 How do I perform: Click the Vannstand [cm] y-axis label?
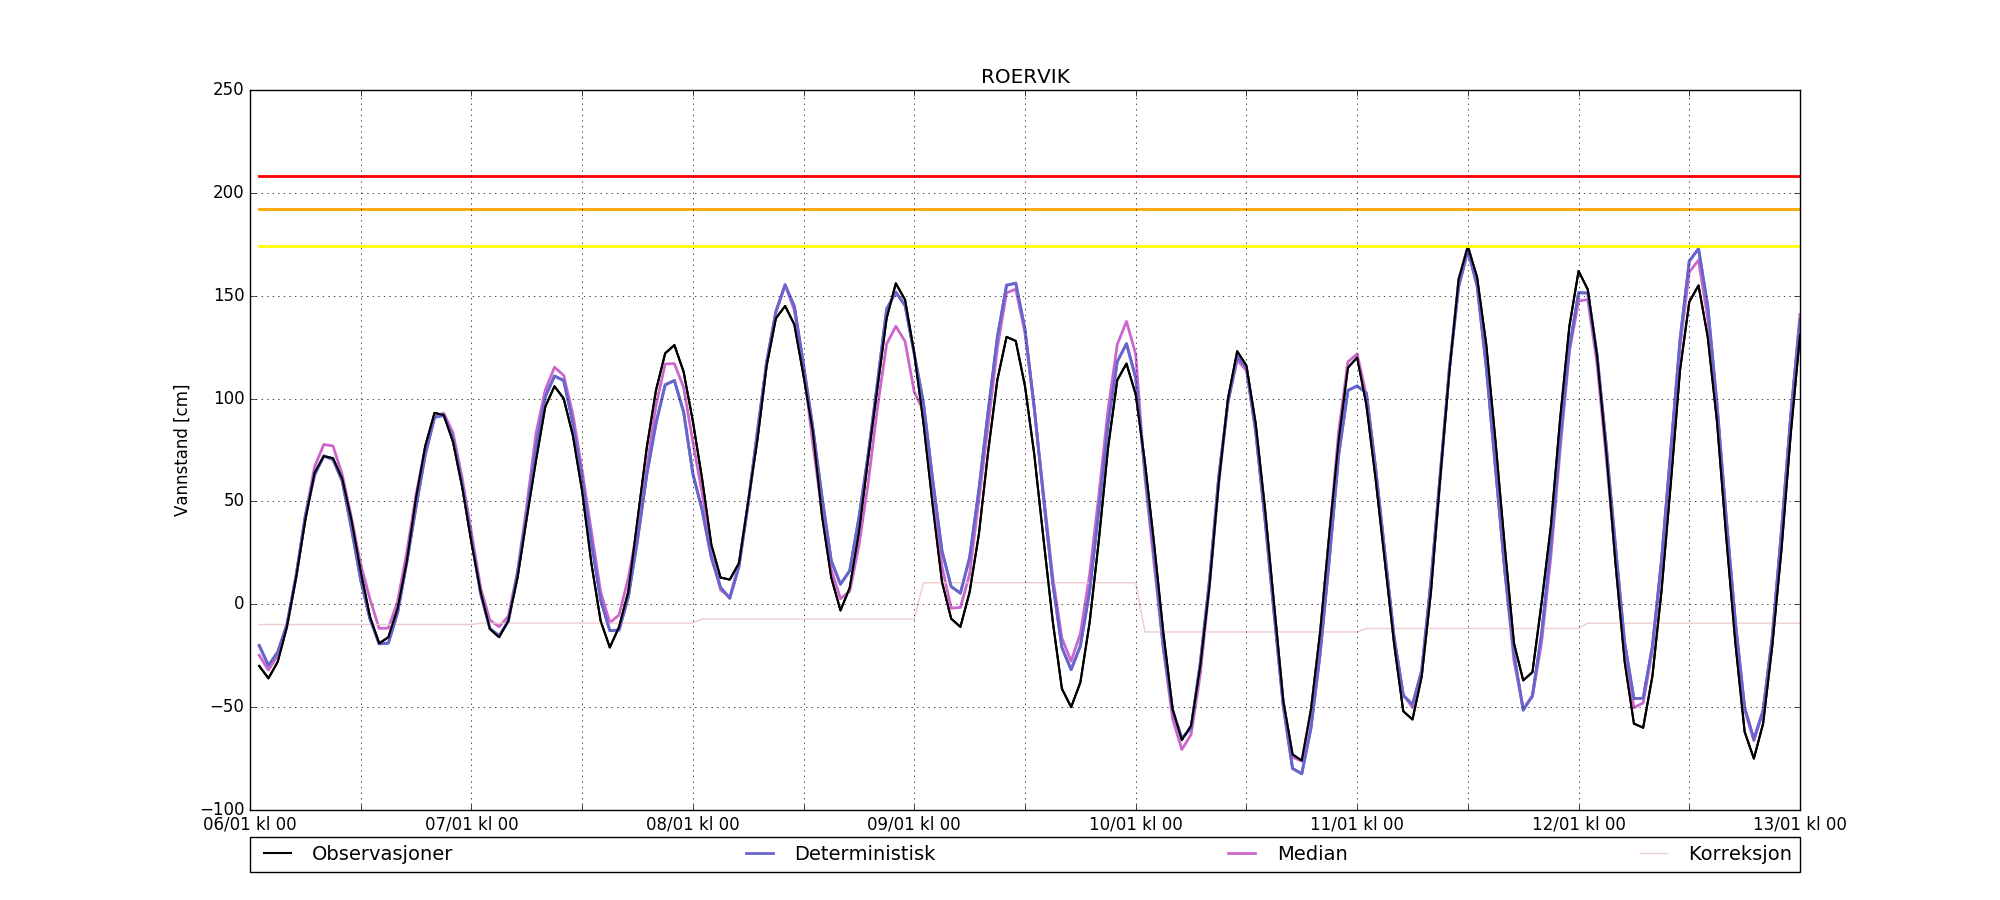point(181,450)
